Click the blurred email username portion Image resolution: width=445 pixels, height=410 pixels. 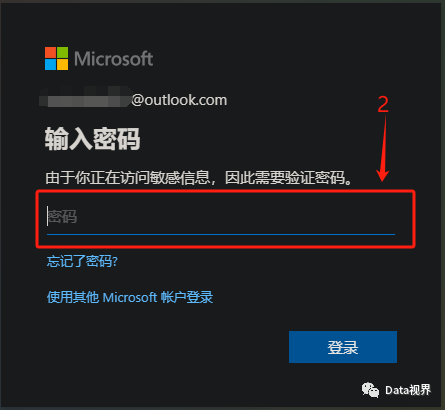(x=86, y=97)
